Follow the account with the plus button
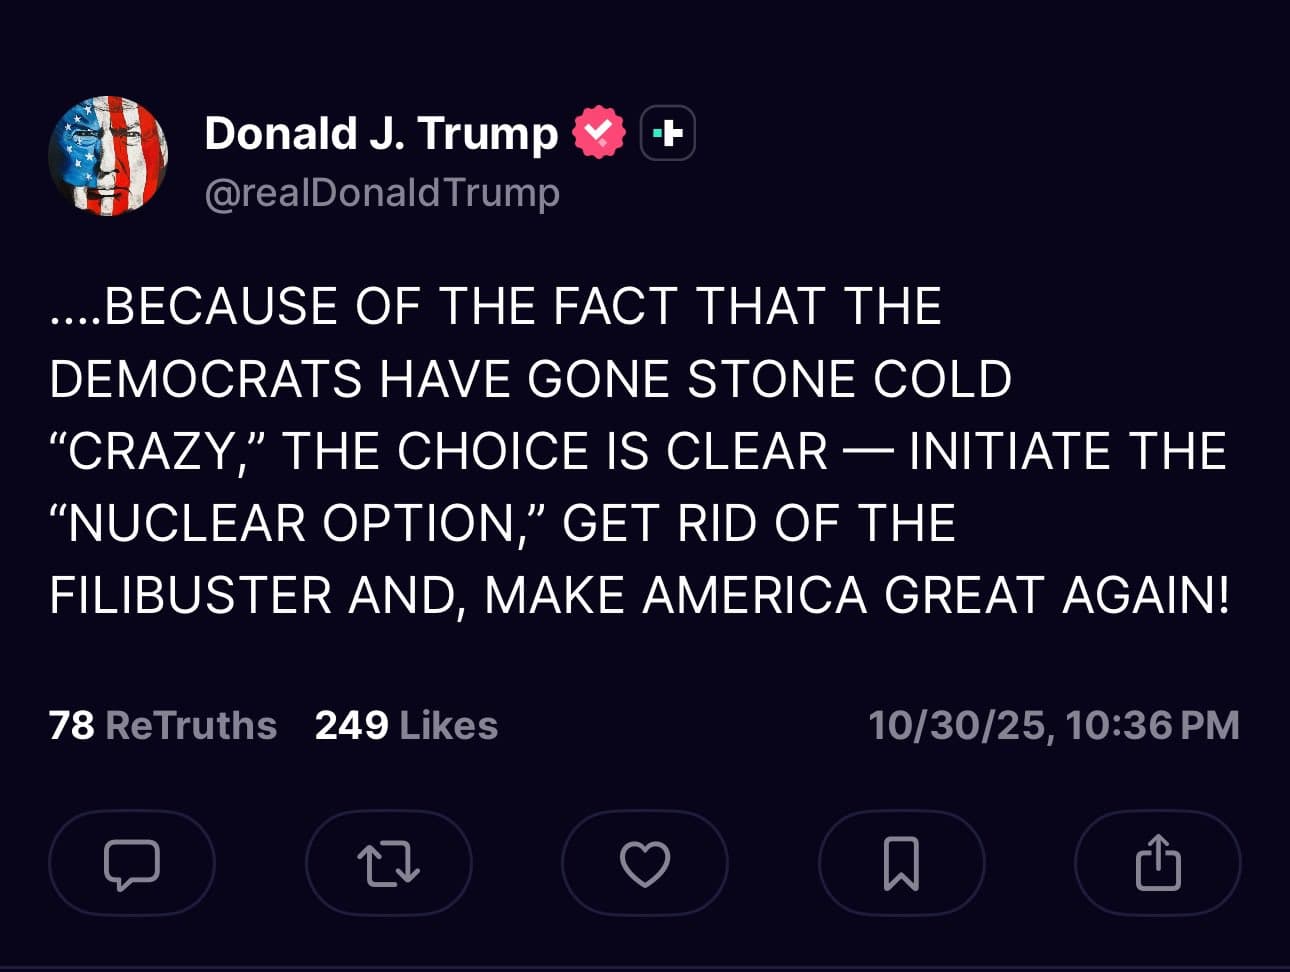The width and height of the screenshot is (1290, 972). 667,133
